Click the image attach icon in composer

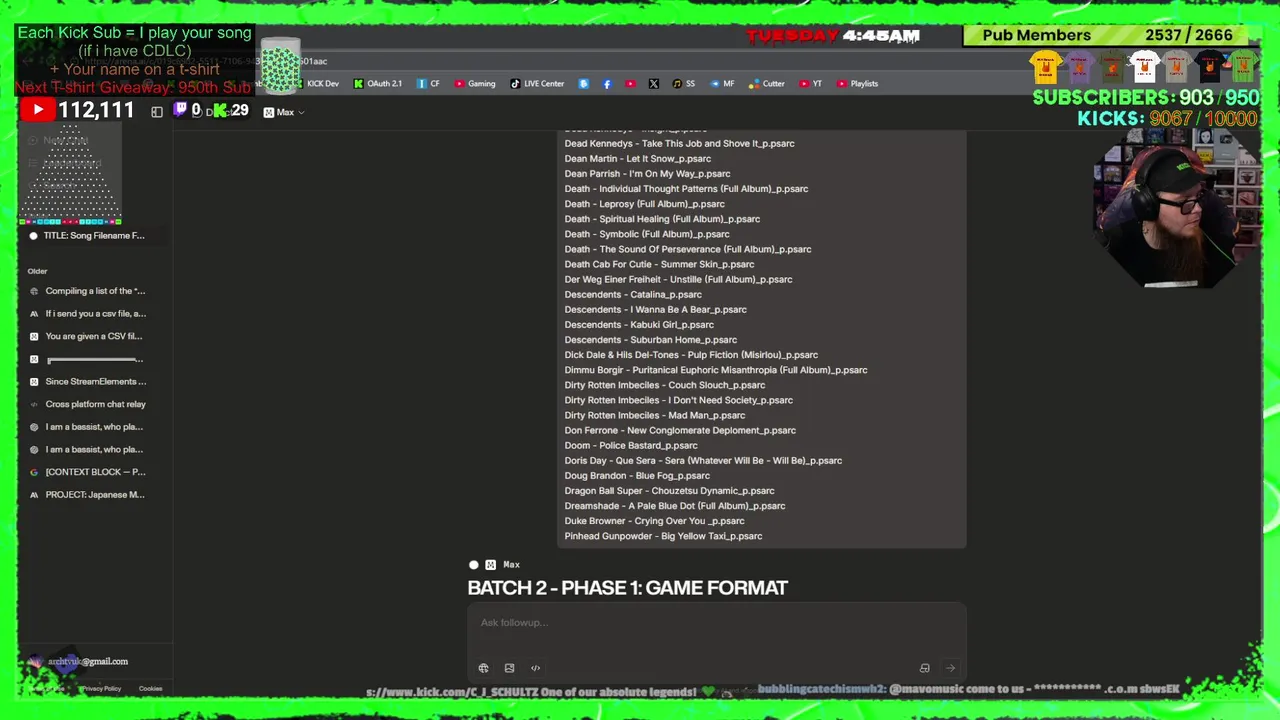(509, 668)
